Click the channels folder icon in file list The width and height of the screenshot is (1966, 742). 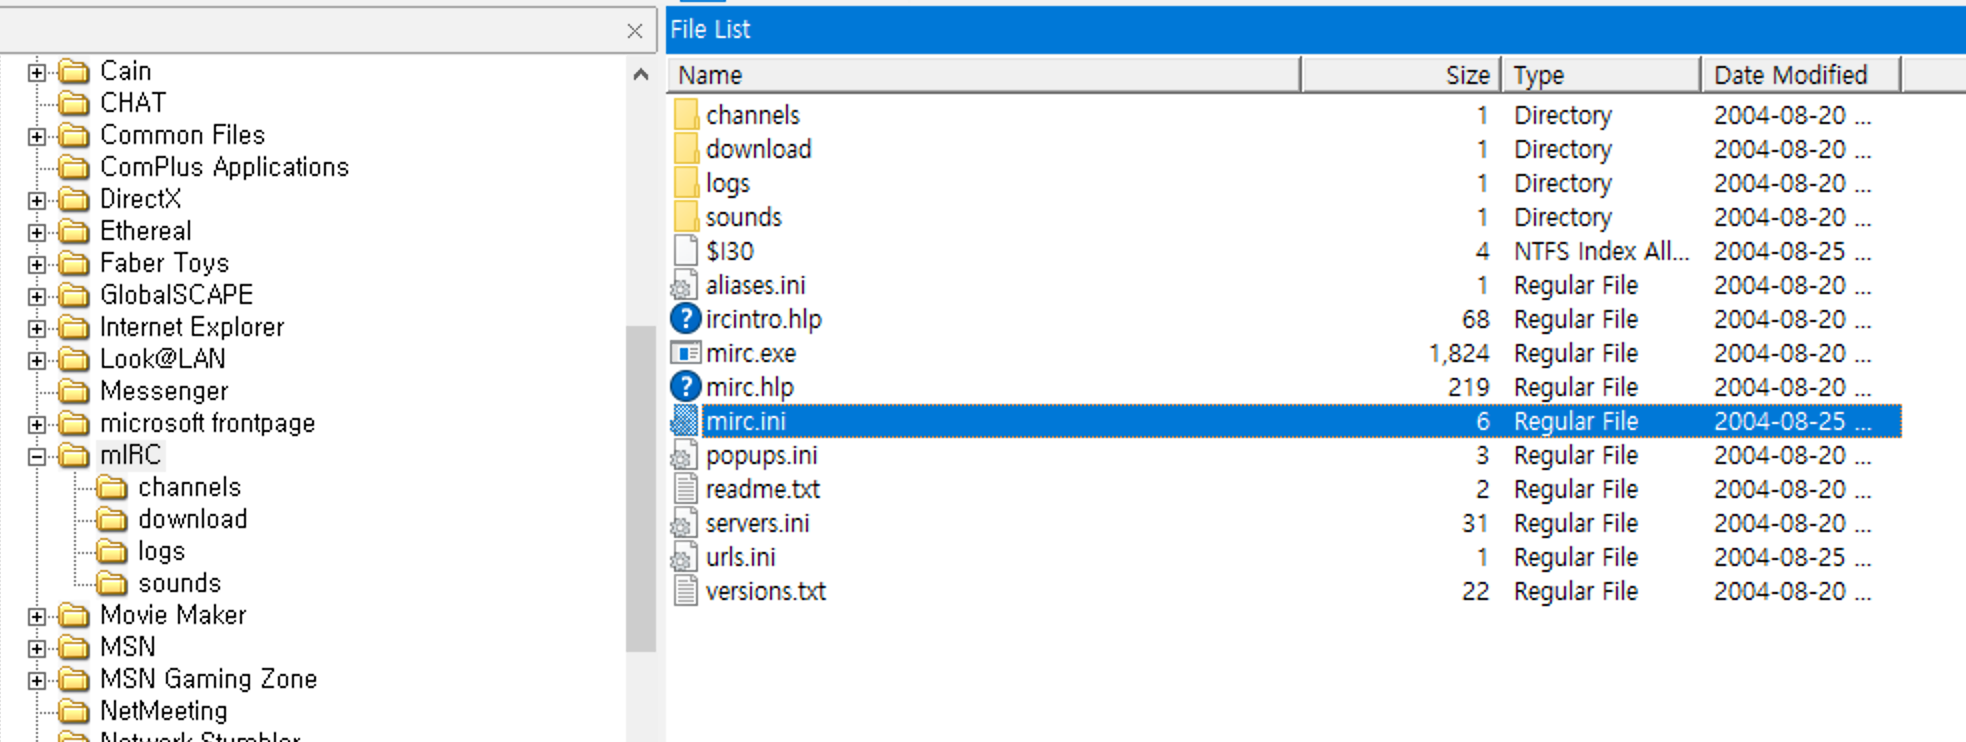pos(685,115)
